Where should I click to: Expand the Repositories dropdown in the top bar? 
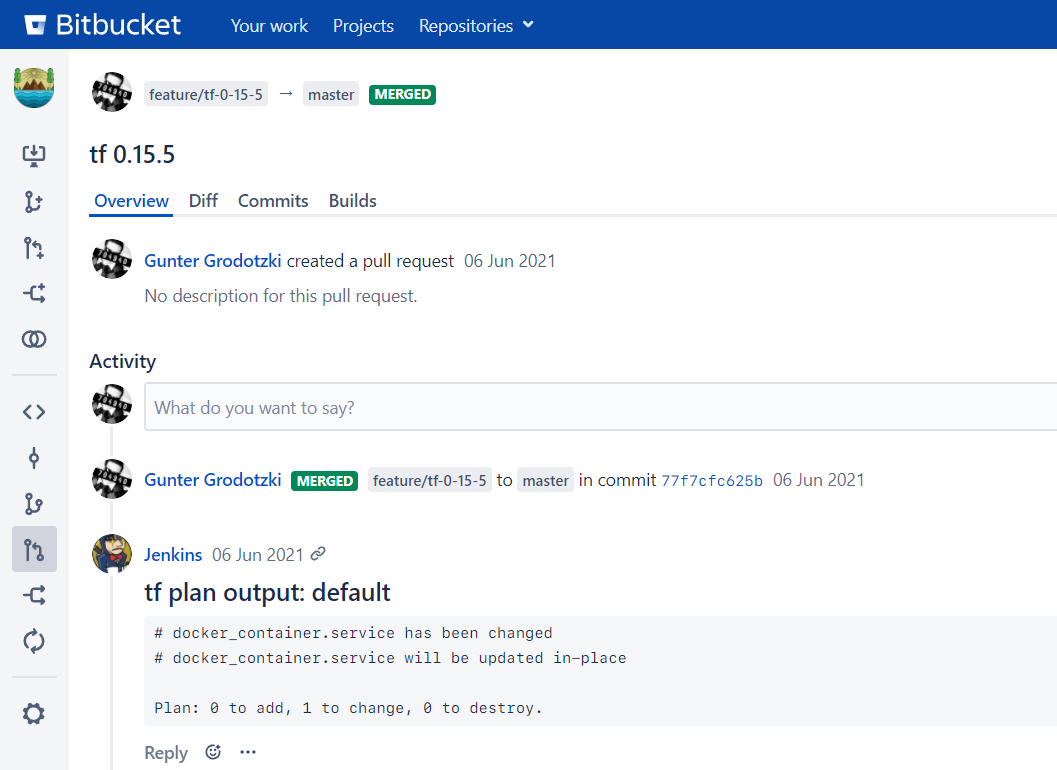point(475,26)
